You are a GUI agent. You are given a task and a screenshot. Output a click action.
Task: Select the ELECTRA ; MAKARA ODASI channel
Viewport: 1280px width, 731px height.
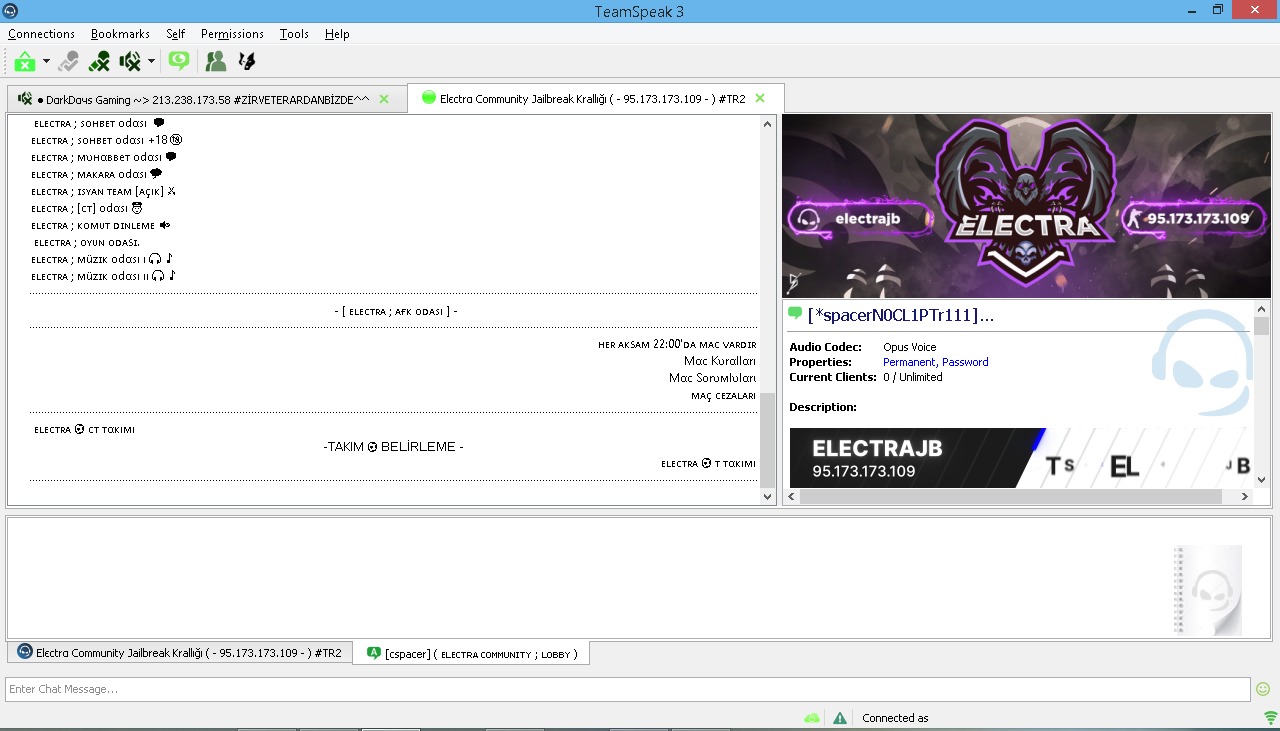[96, 175]
